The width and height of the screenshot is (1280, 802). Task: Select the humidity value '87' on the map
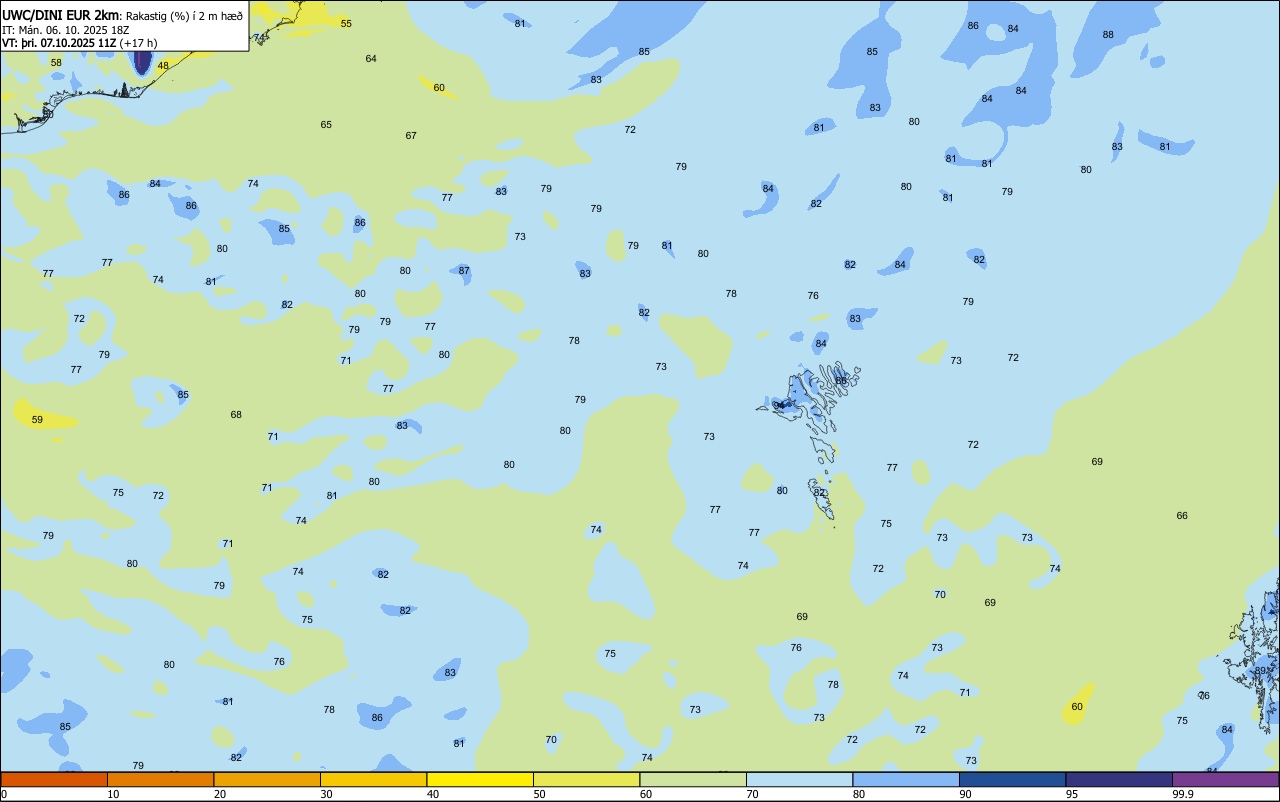464,271
